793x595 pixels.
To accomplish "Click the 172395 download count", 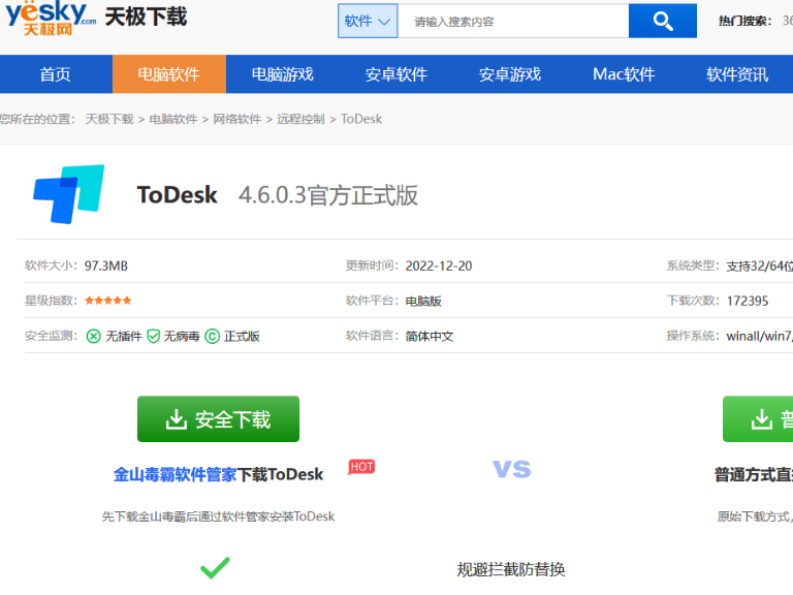I will coord(747,301).
